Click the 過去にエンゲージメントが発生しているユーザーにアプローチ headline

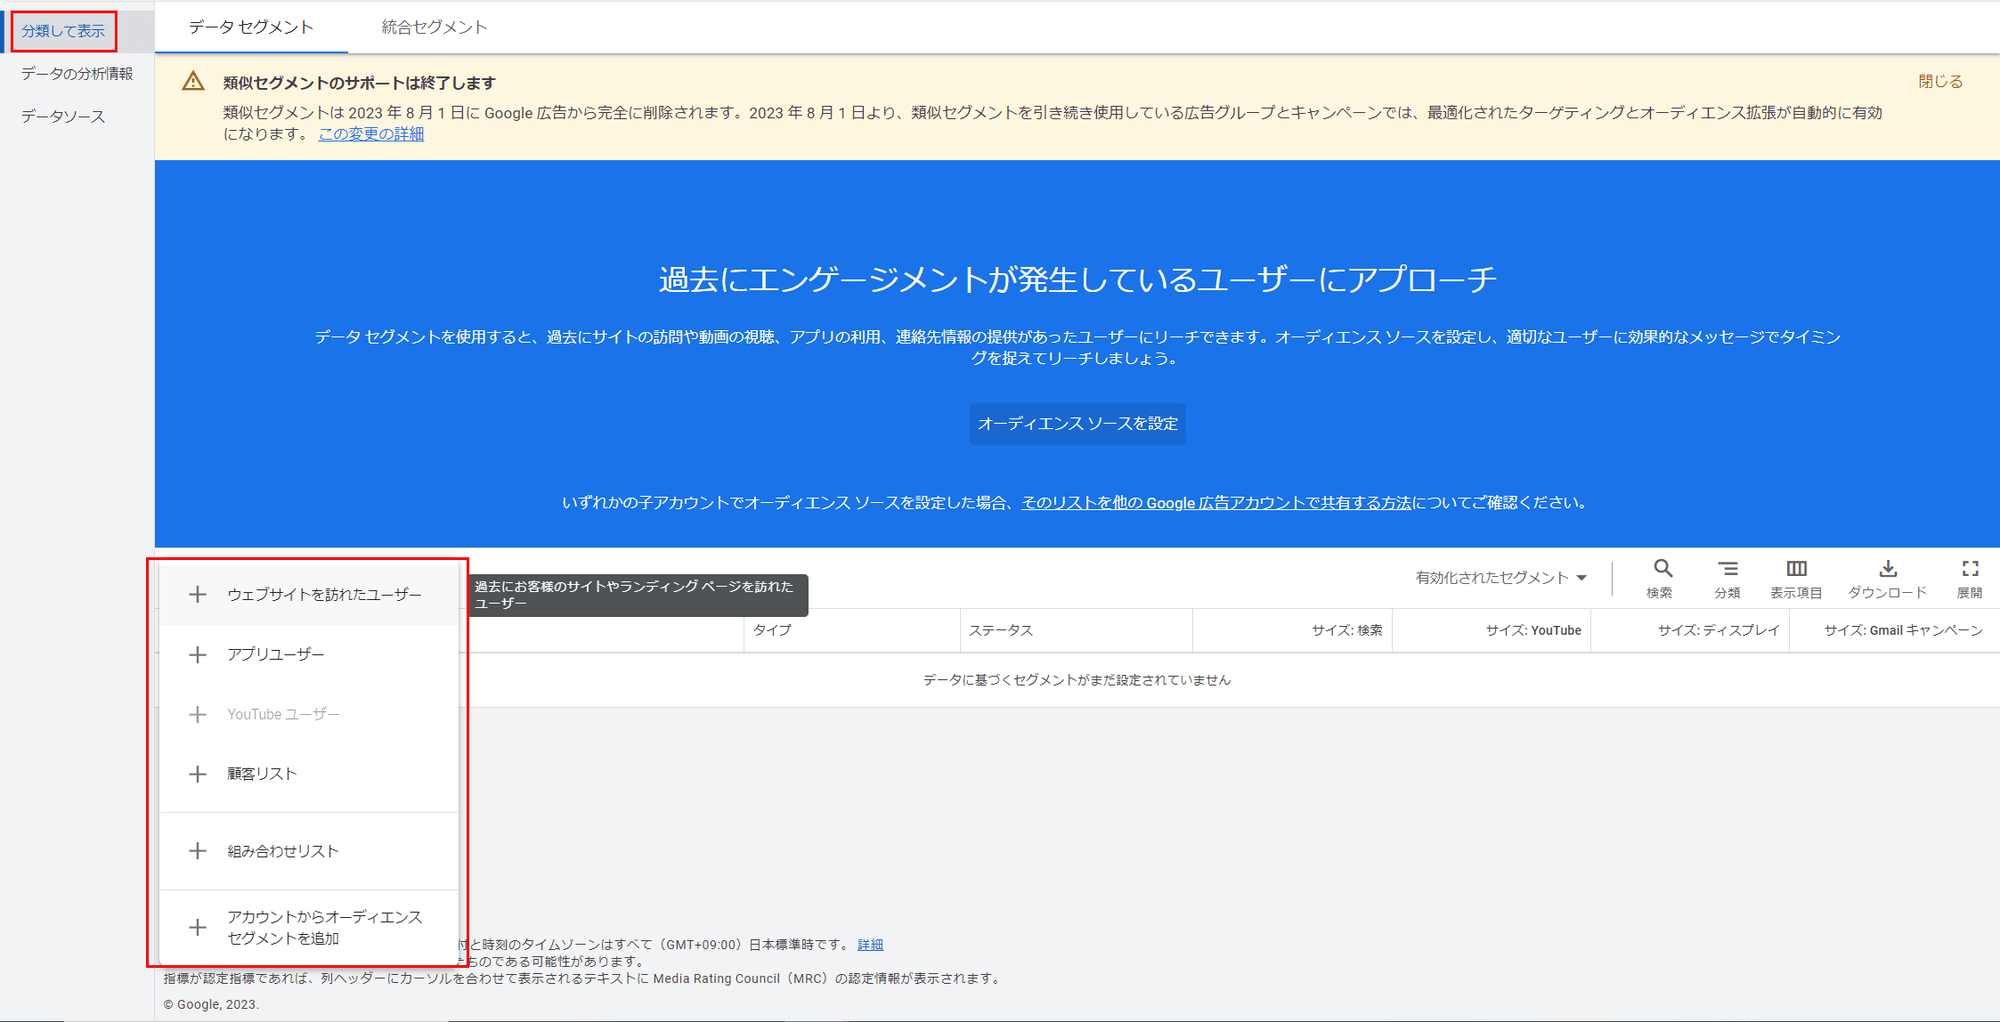pyautogui.click(x=1078, y=279)
